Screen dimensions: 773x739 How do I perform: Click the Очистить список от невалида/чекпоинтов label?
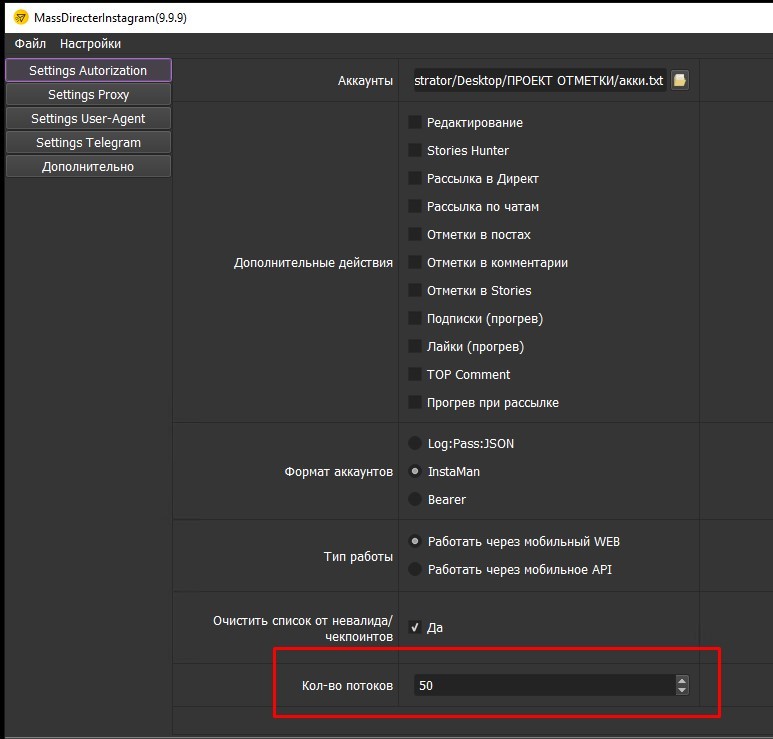[303, 629]
